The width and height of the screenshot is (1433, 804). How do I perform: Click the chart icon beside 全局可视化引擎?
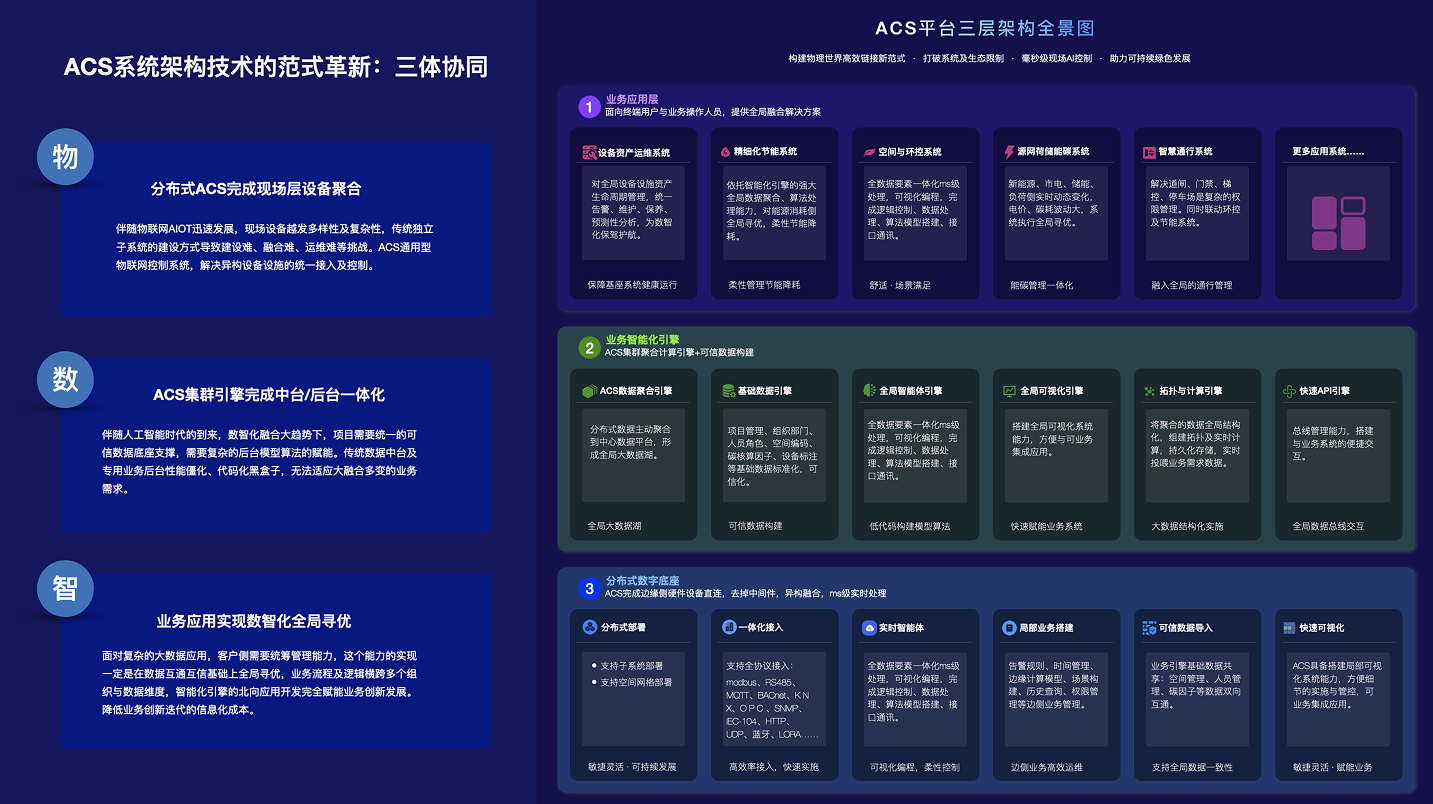point(1010,391)
